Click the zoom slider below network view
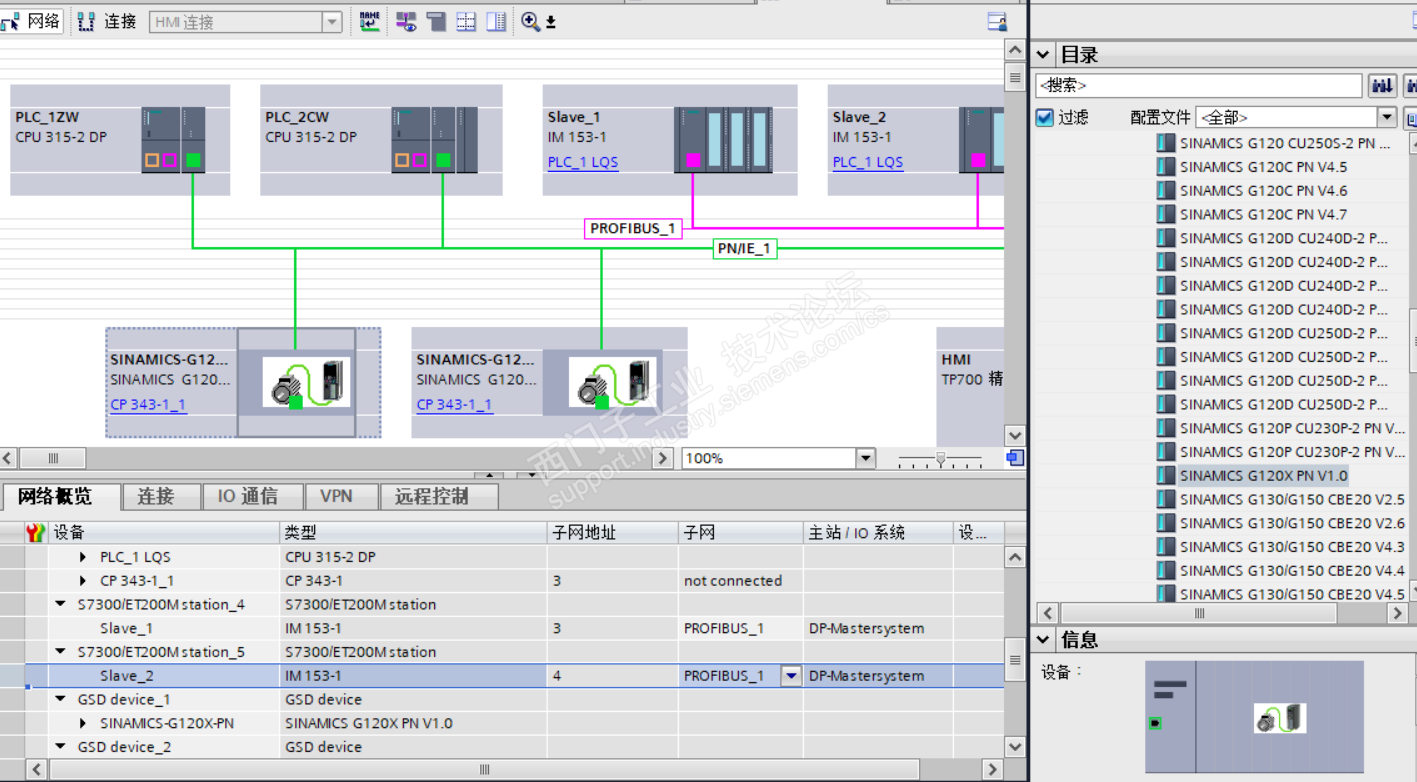 pos(940,459)
